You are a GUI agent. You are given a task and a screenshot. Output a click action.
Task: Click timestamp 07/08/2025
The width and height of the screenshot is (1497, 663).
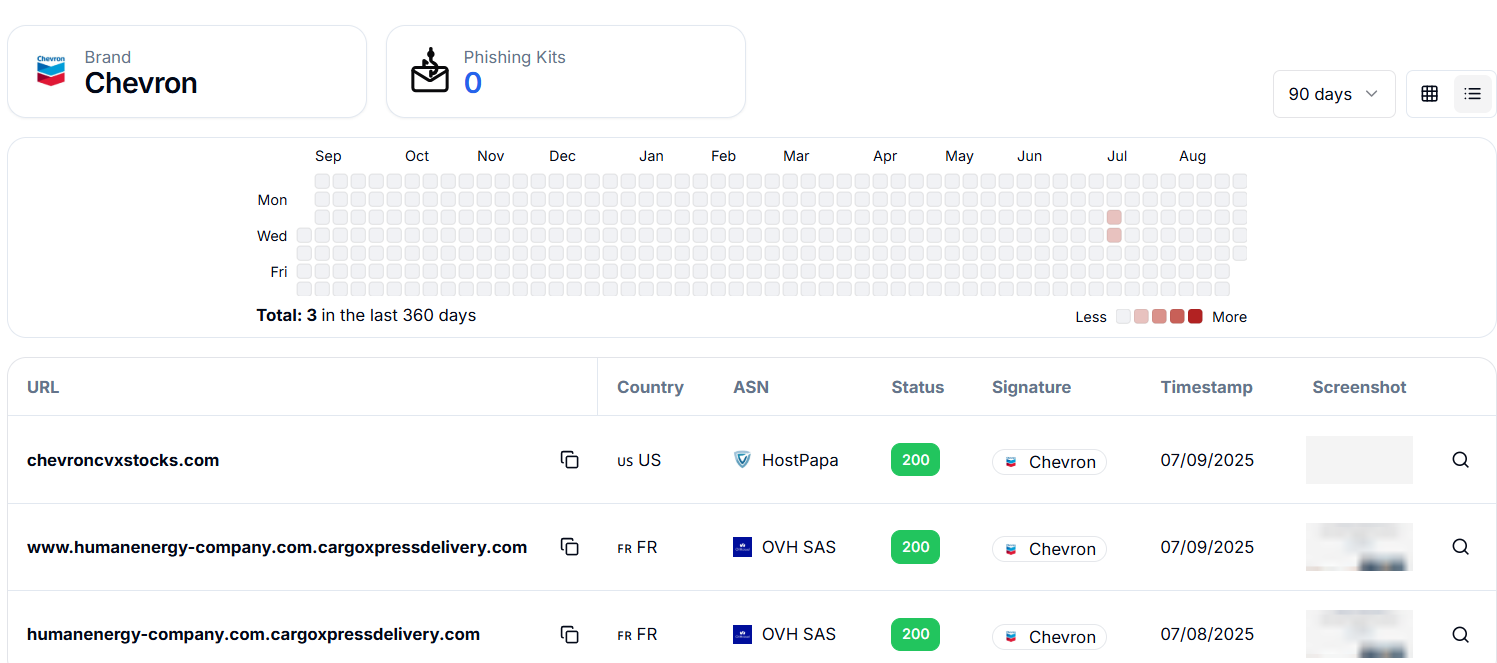tap(1207, 634)
